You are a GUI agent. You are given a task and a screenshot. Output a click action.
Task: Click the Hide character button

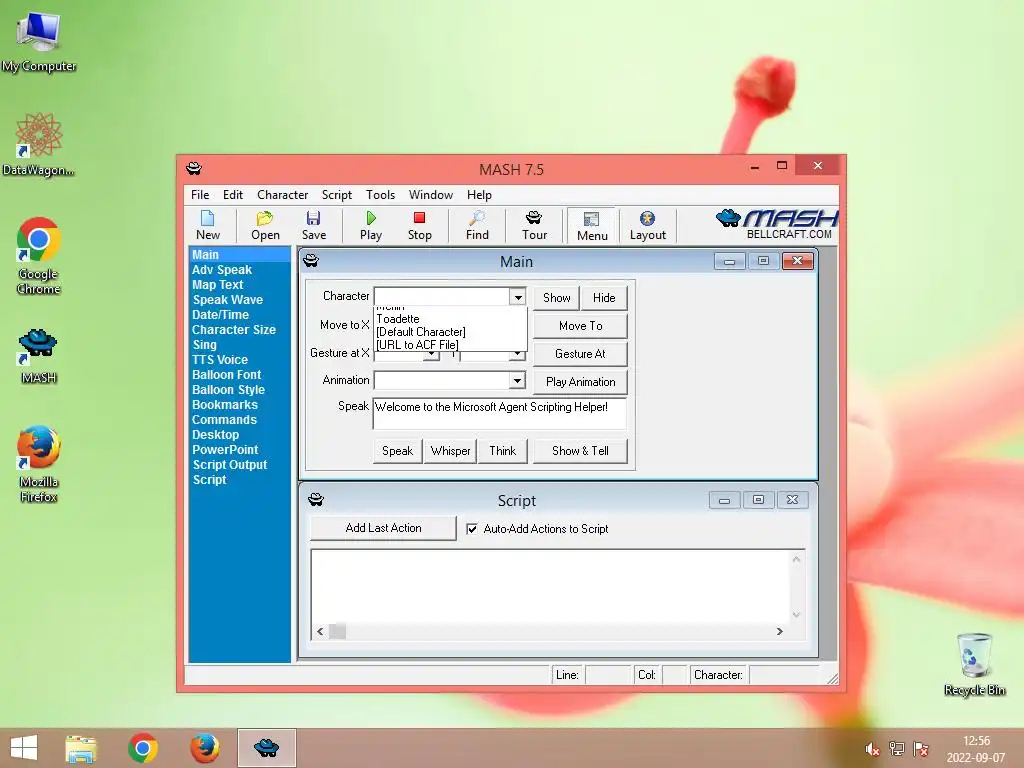click(x=604, y=298)
